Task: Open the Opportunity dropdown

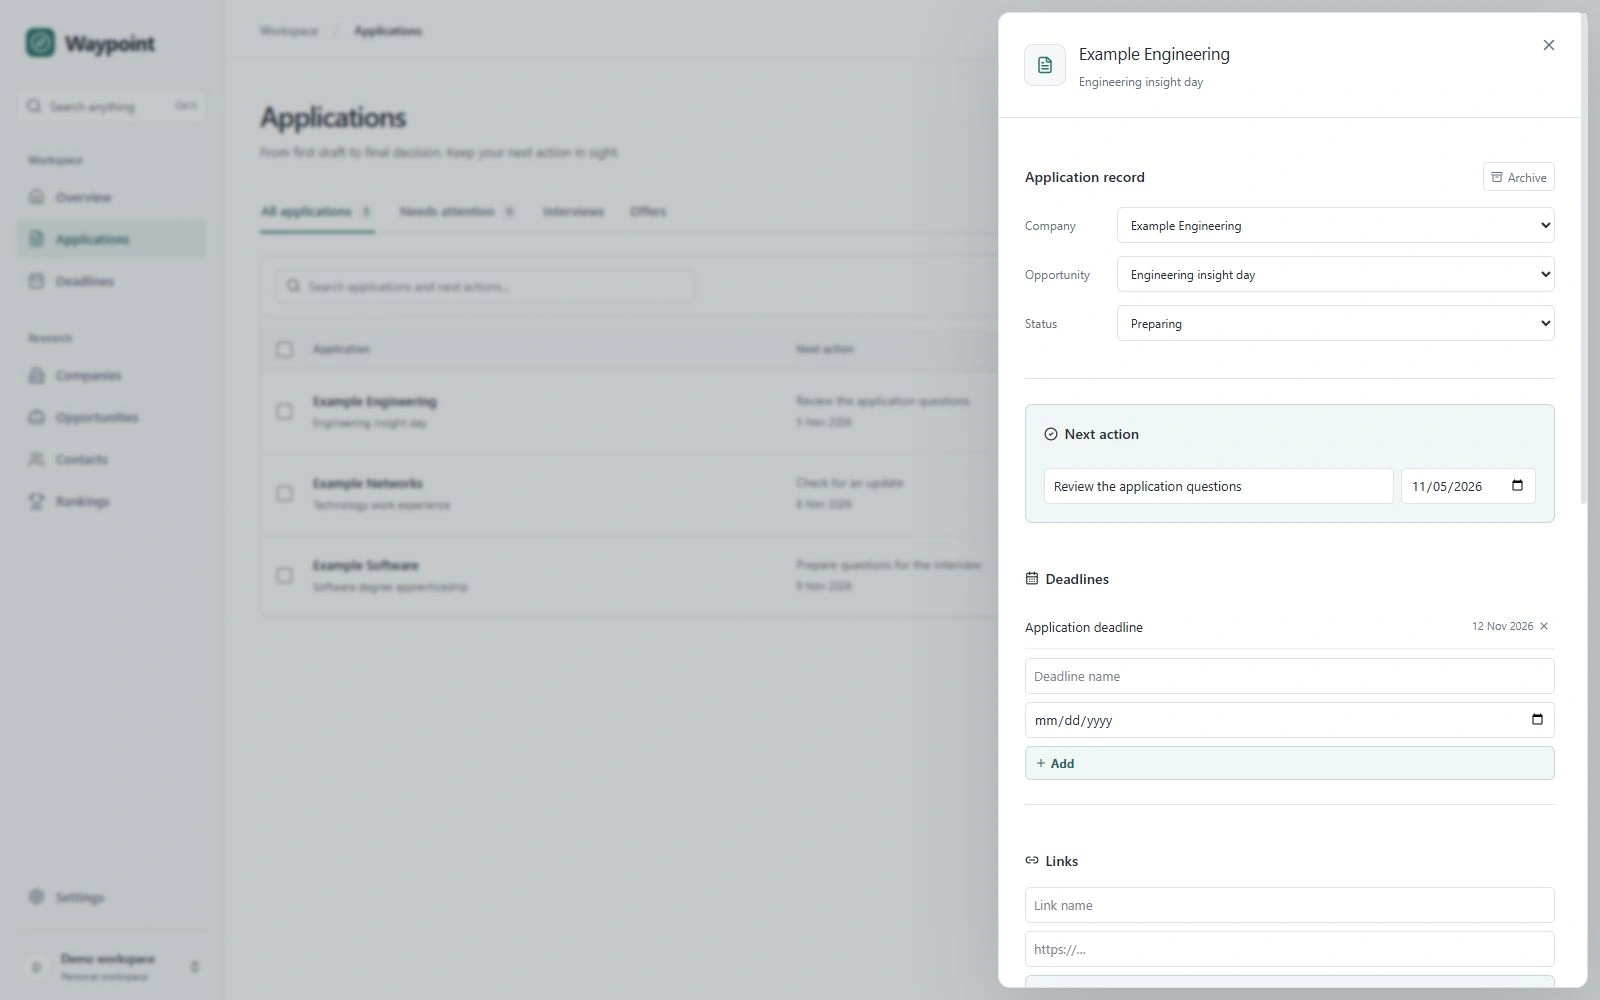Action: [1335, 274]
